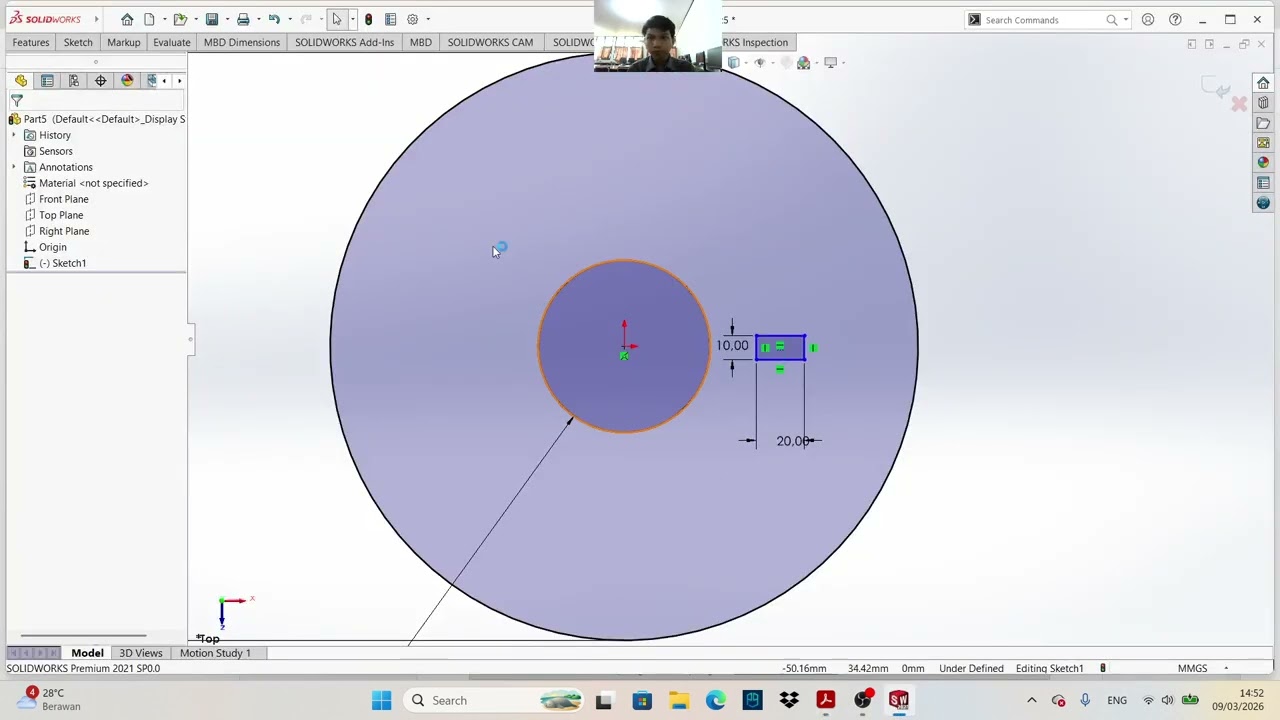Open the Design Library task pane icon

click(x=1263, y=103)
